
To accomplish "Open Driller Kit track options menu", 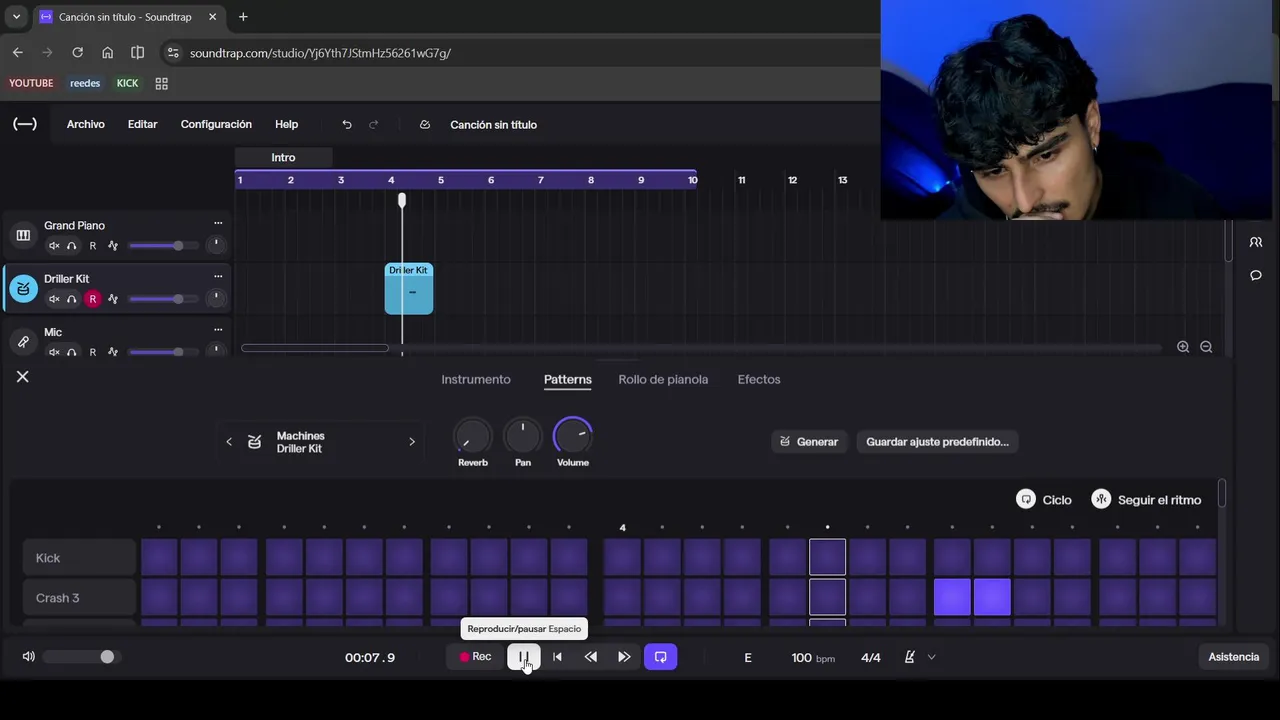I will (218, 276).
